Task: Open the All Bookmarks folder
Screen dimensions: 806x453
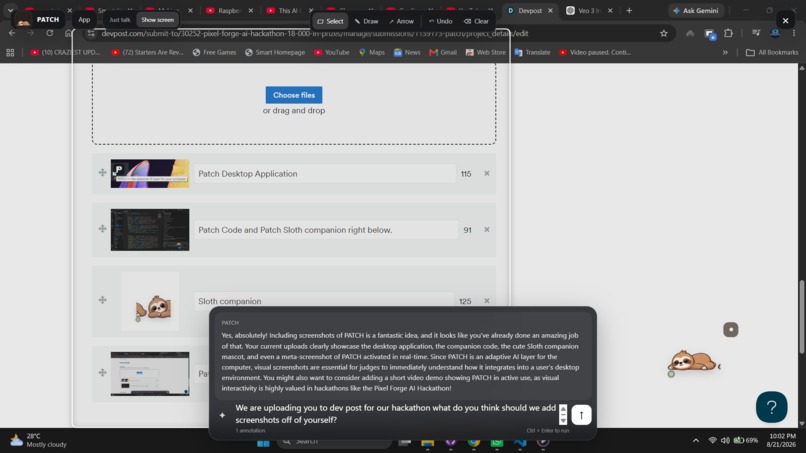Action: click(x=772, y=52)
